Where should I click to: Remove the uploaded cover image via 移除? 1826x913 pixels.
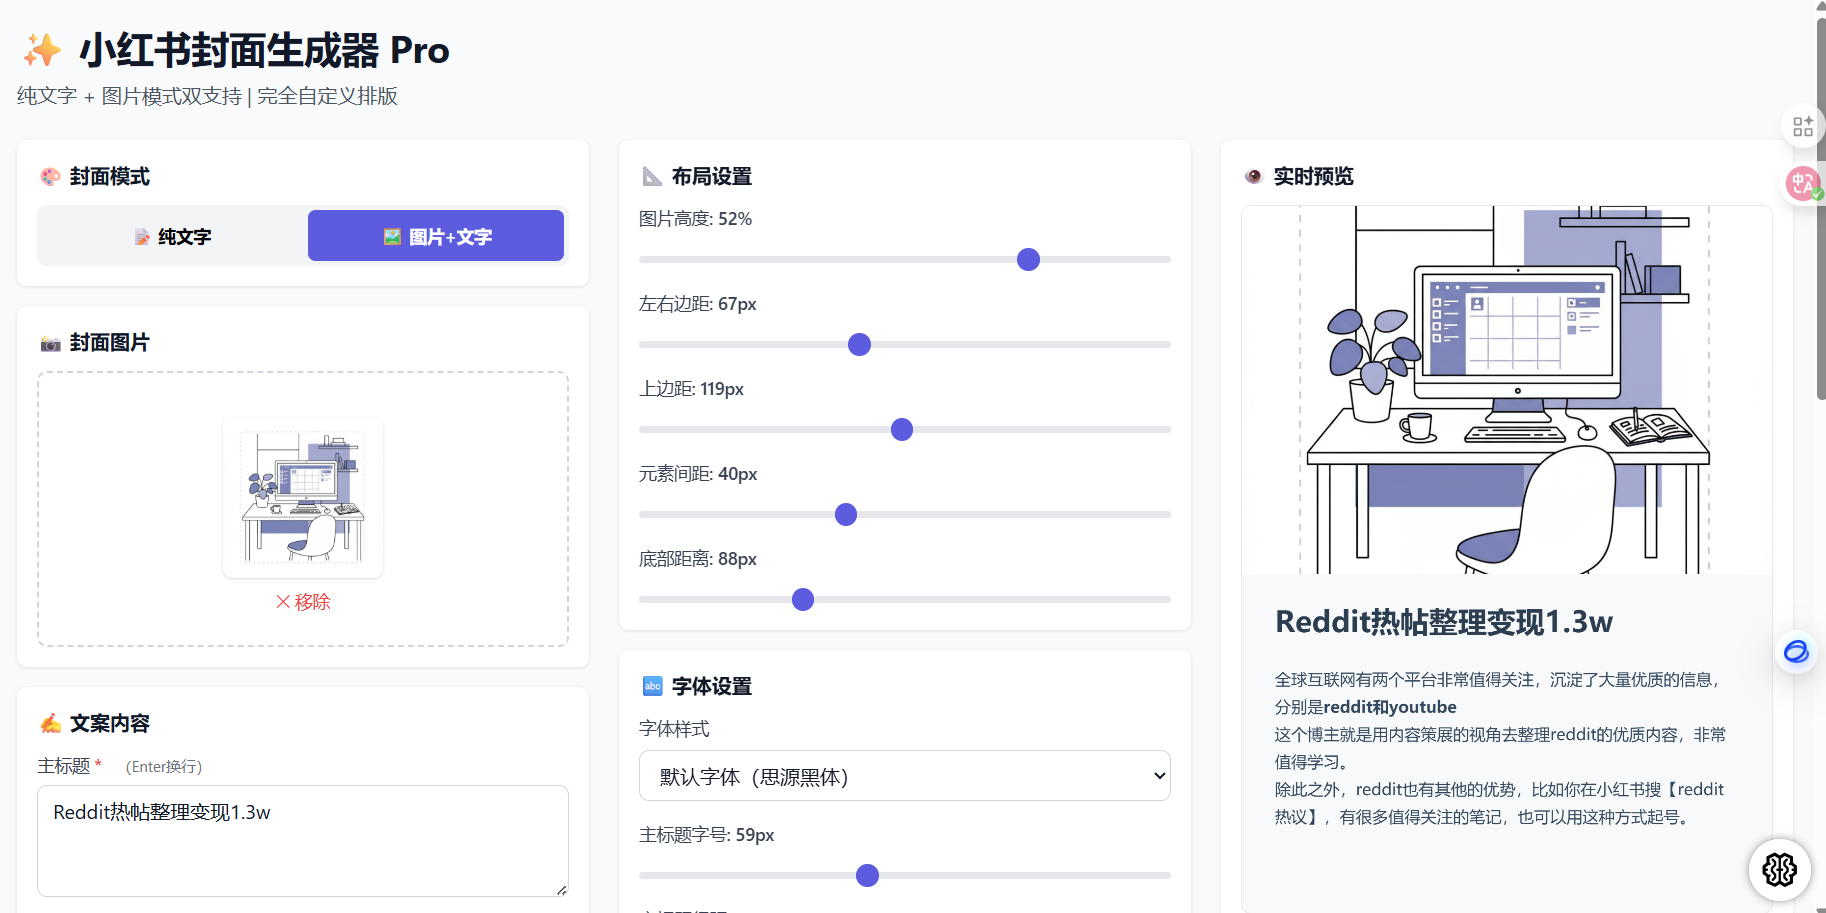pyautogui.click(x=303, y=602)
